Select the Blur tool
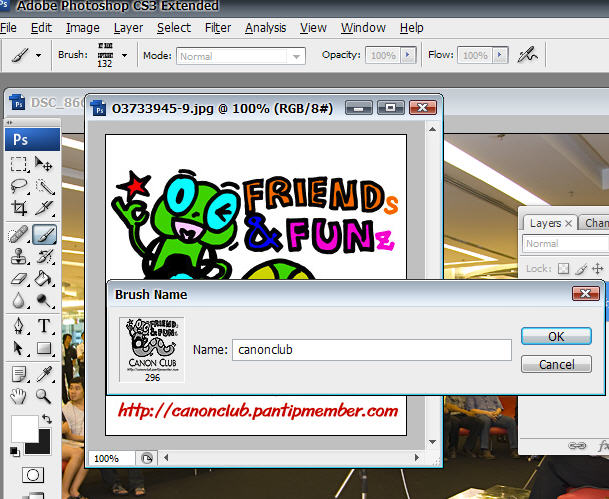The image size is (609, 499). pos(18,300)
